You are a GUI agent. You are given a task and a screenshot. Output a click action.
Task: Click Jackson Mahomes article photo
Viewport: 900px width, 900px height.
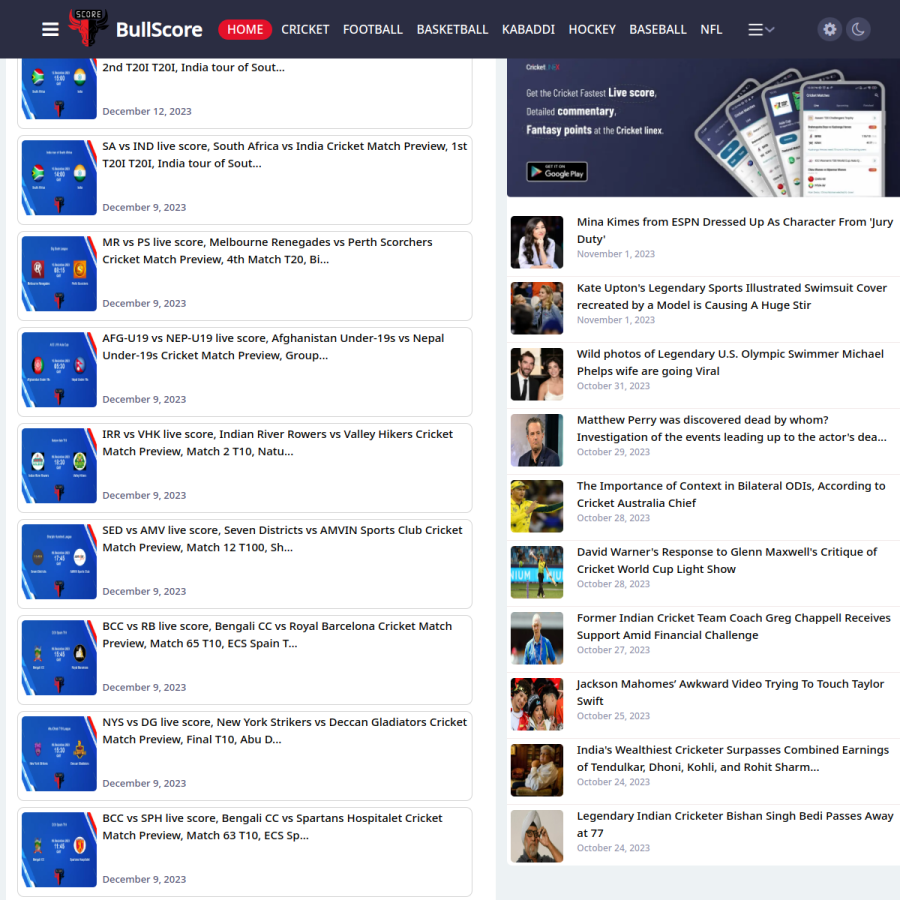[x=537, y=704]
